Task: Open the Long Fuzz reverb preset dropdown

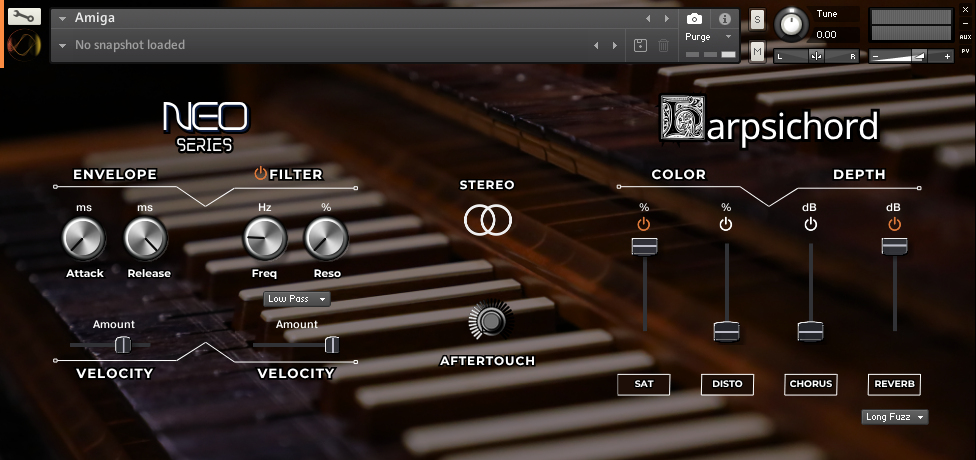Action: (x=895, y=417)
